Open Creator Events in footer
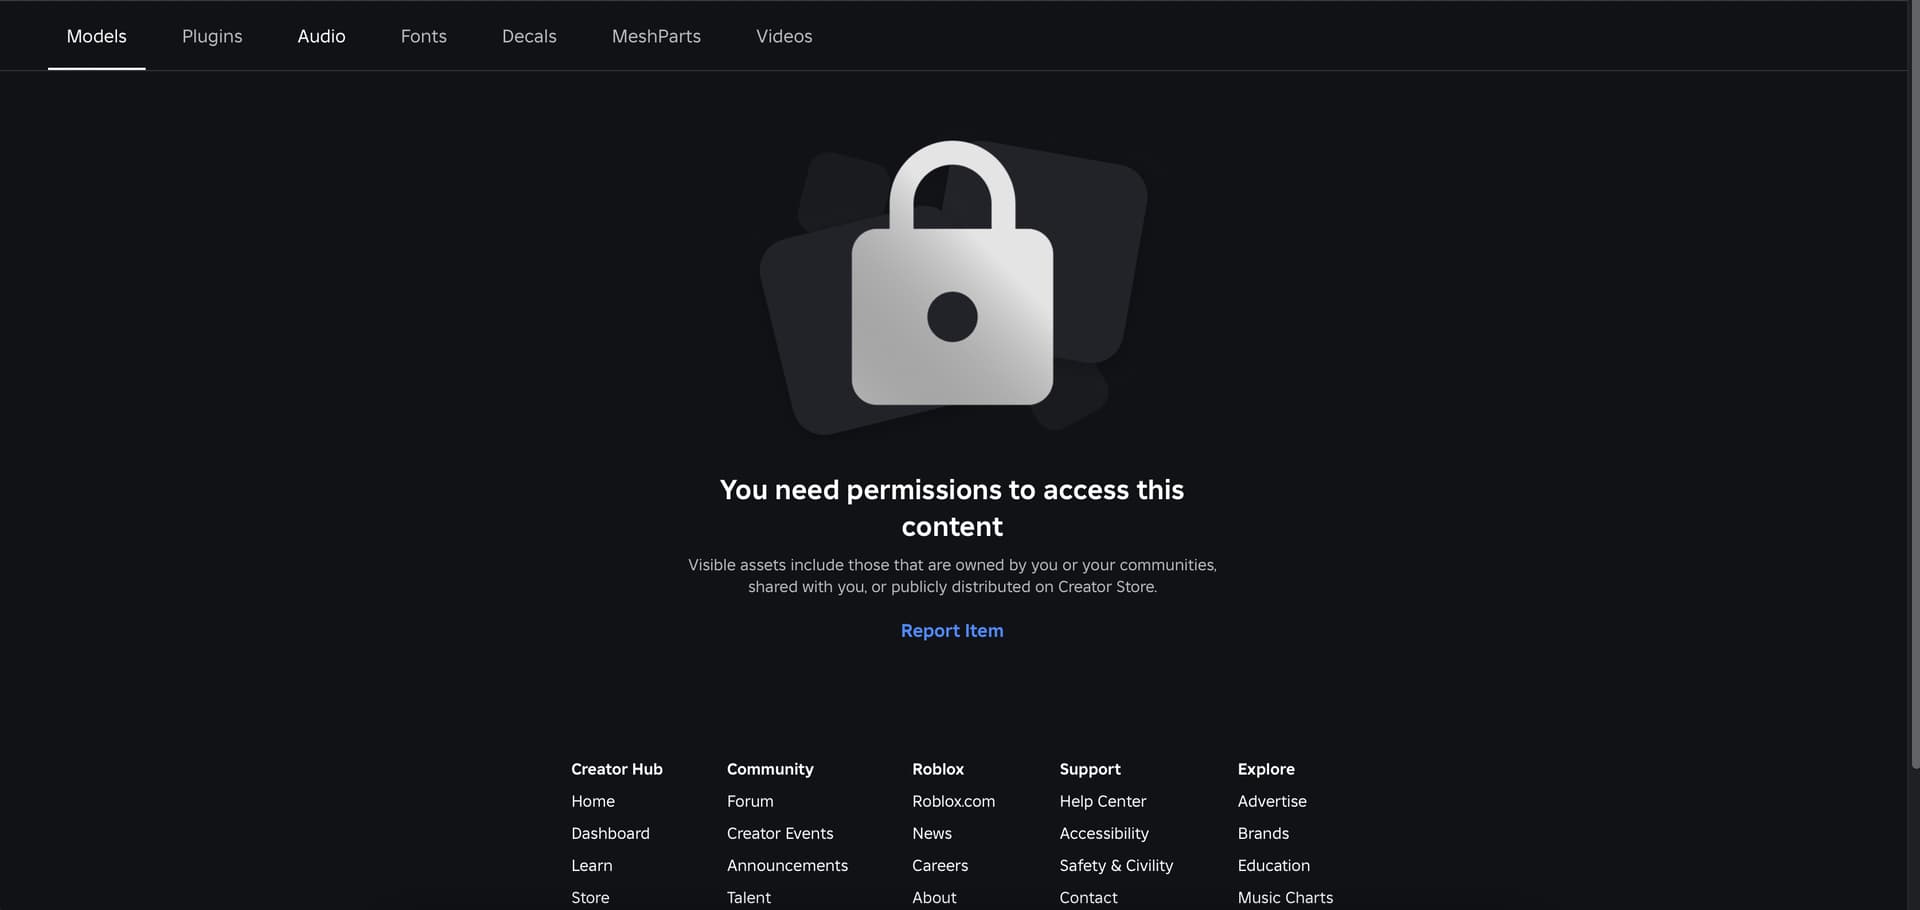The height and width of the screenshot is (910, 1920). (780, 833)
